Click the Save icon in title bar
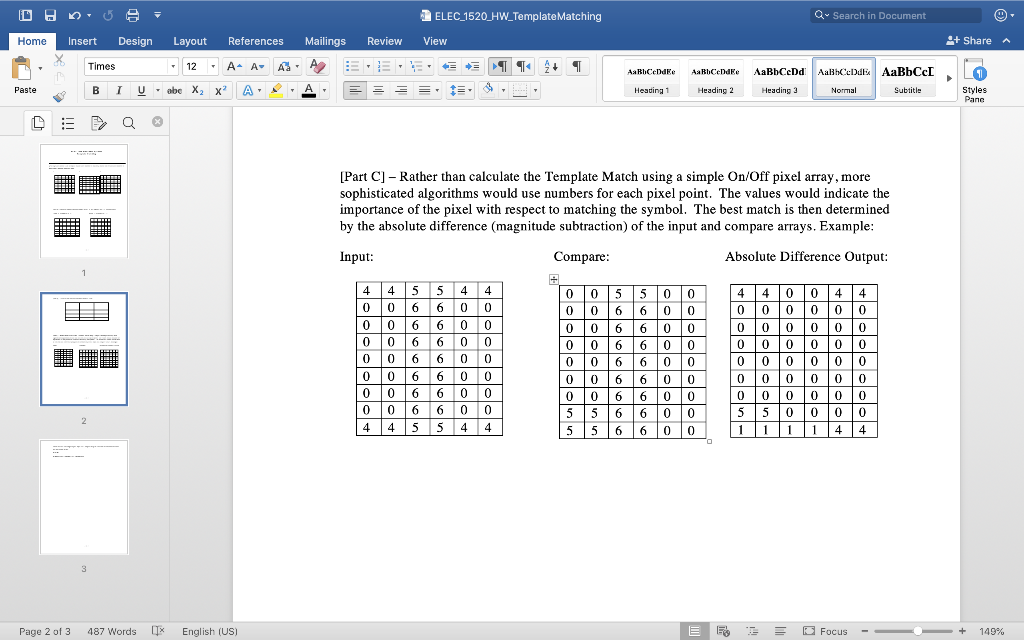The height and width of the screenshot is (640, 1024). coord(50,15)
